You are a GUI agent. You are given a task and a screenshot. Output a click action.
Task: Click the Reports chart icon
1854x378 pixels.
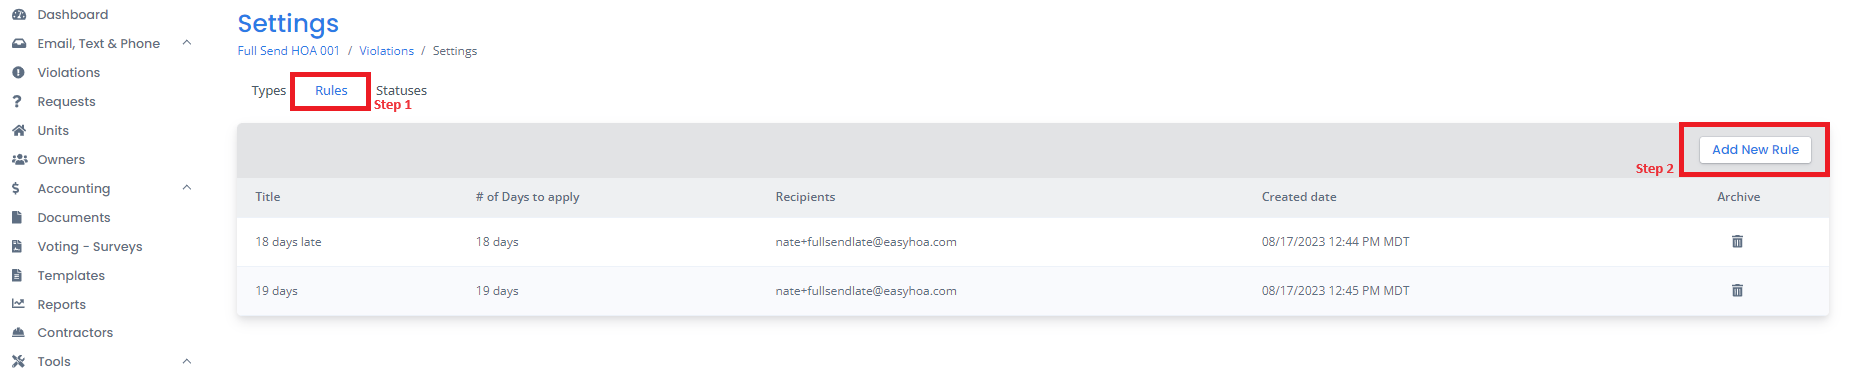point(18,304)
